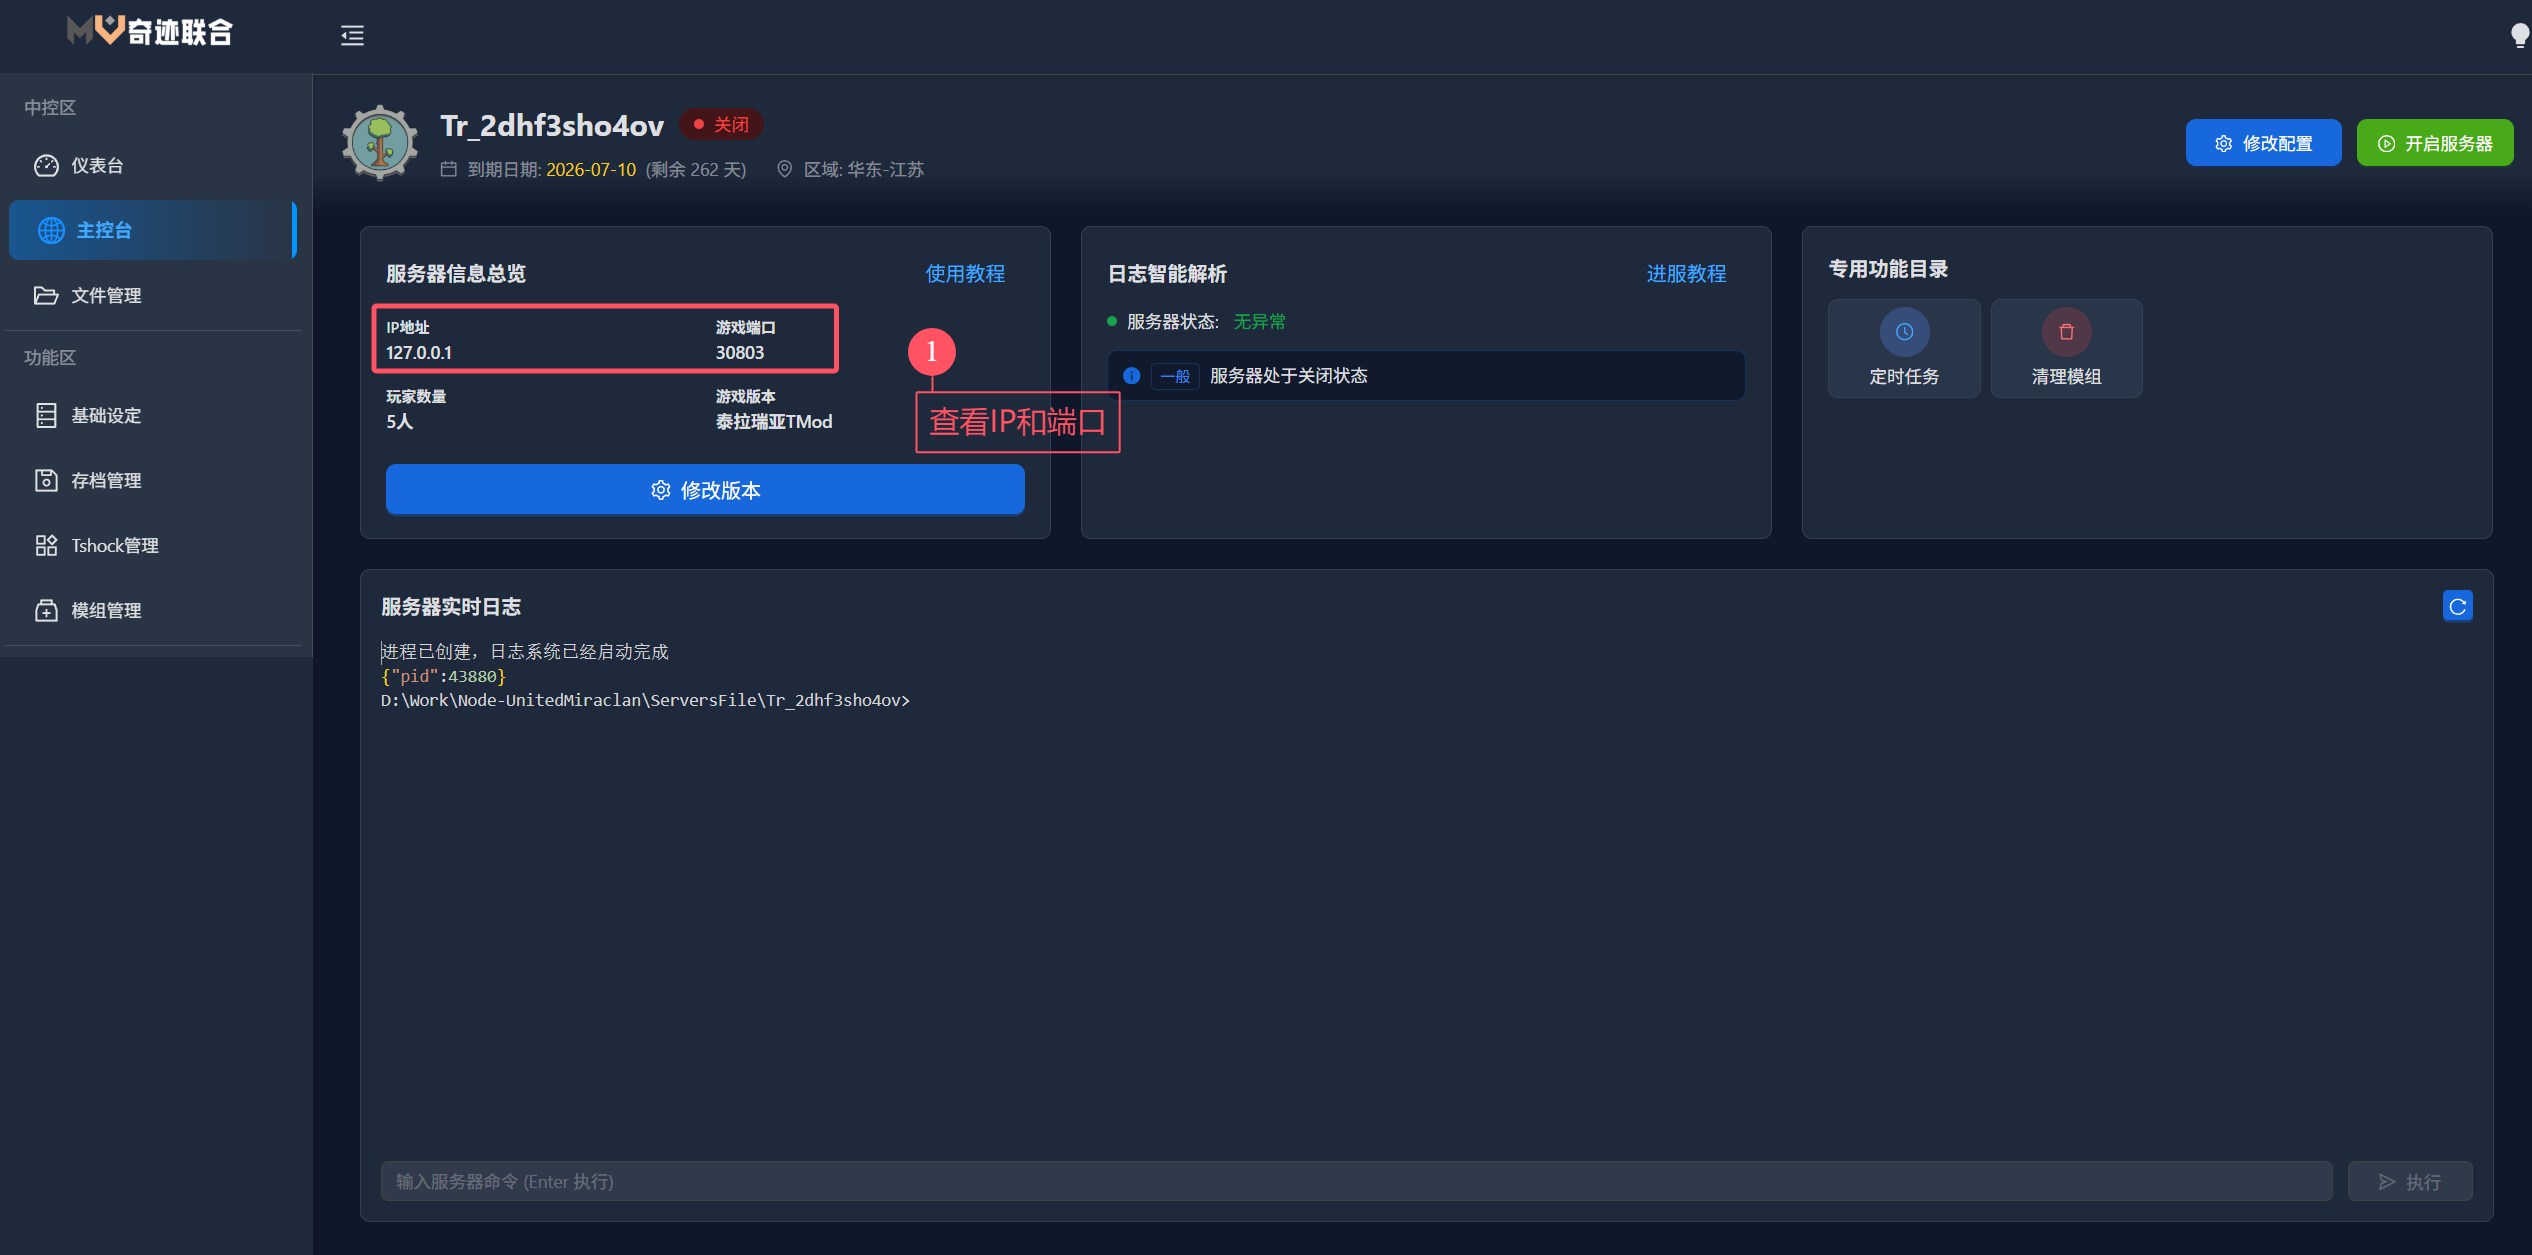Image resolution: width=2532 pixels, height=1255 pixels.
Task: Click the location pin icon beside 区域
Action: coord(785,169)
